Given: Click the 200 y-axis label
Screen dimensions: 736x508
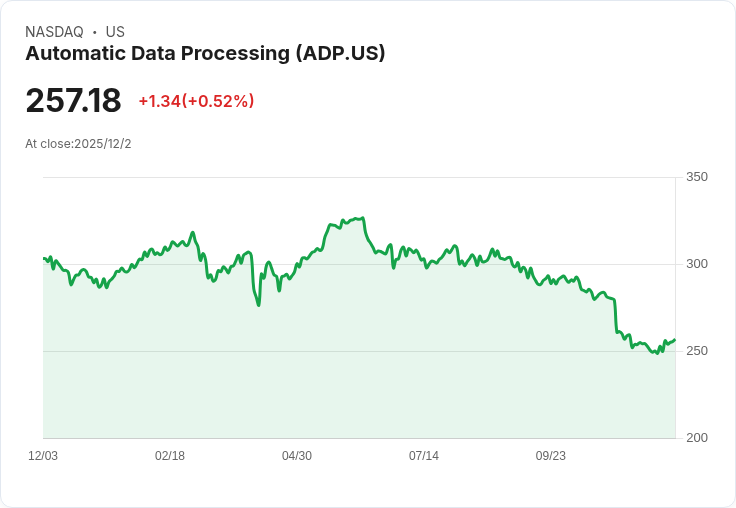Looking at the screenshot, I should 697,438.
